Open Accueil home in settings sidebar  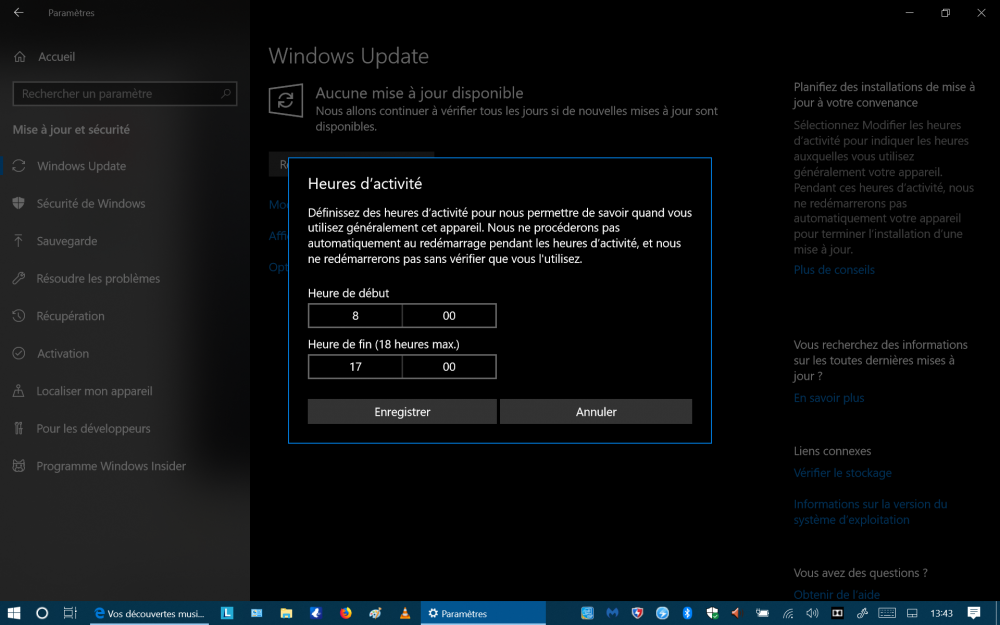click(56, 57)
